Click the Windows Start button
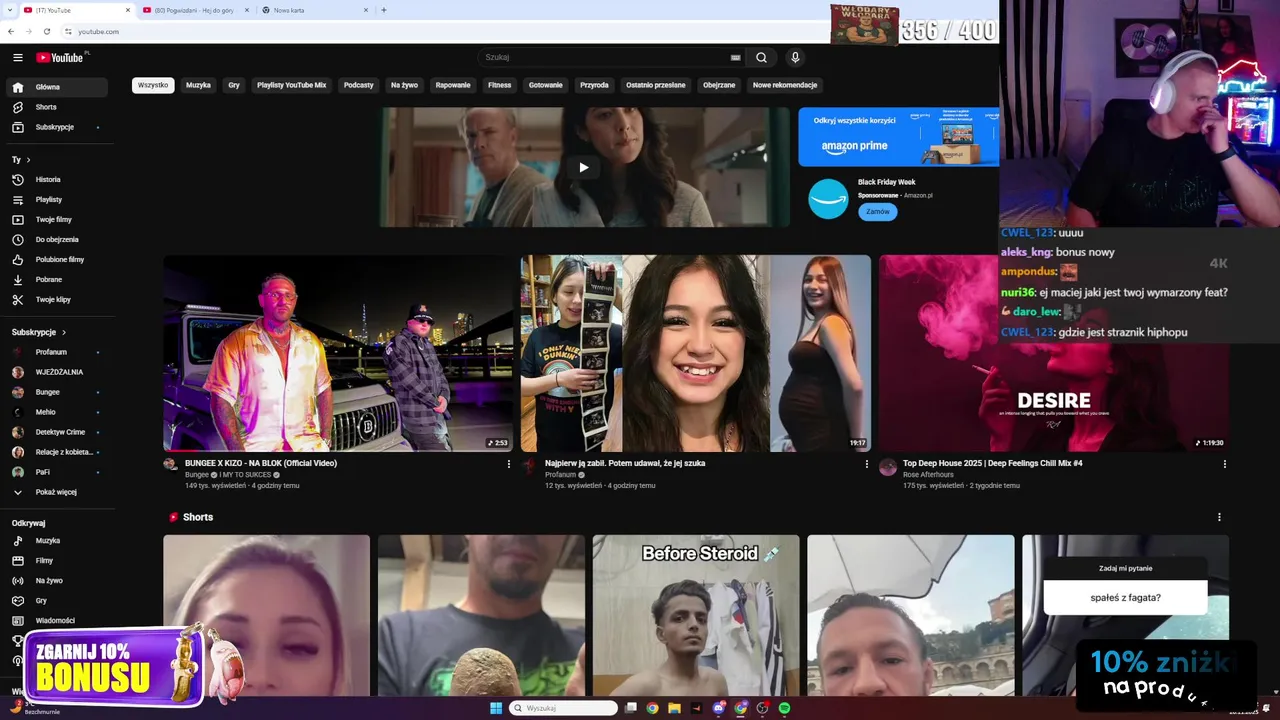The height and width of the screenshot is (720, 1280). pos(496,708)
